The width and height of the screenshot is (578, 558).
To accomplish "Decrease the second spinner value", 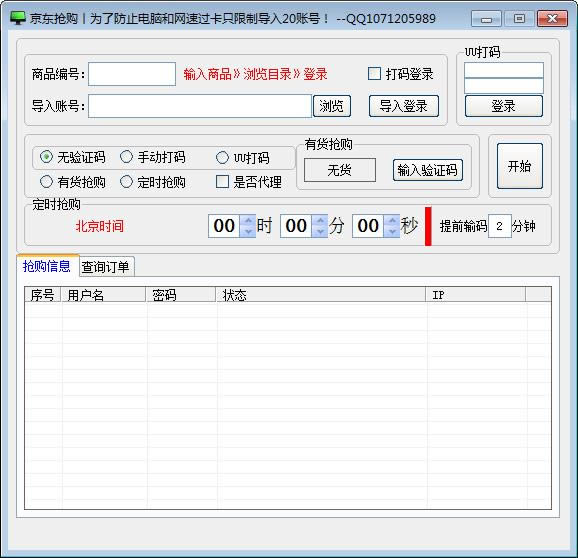I will tap(392, 231).
